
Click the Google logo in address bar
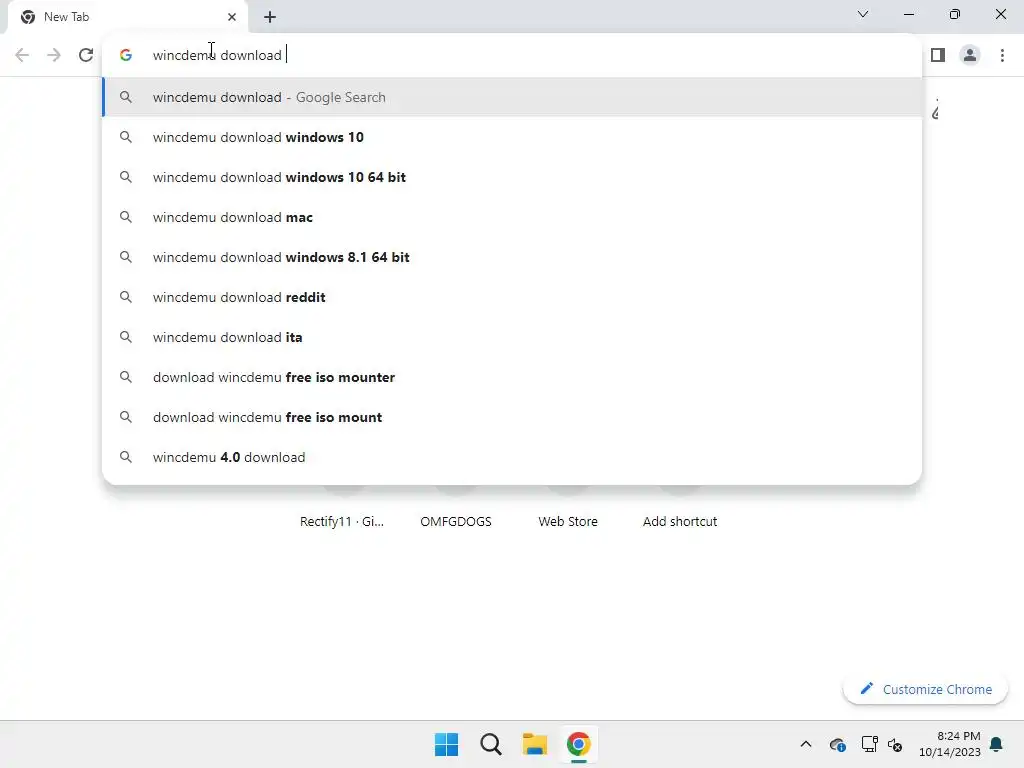click(x=126, y=56)
